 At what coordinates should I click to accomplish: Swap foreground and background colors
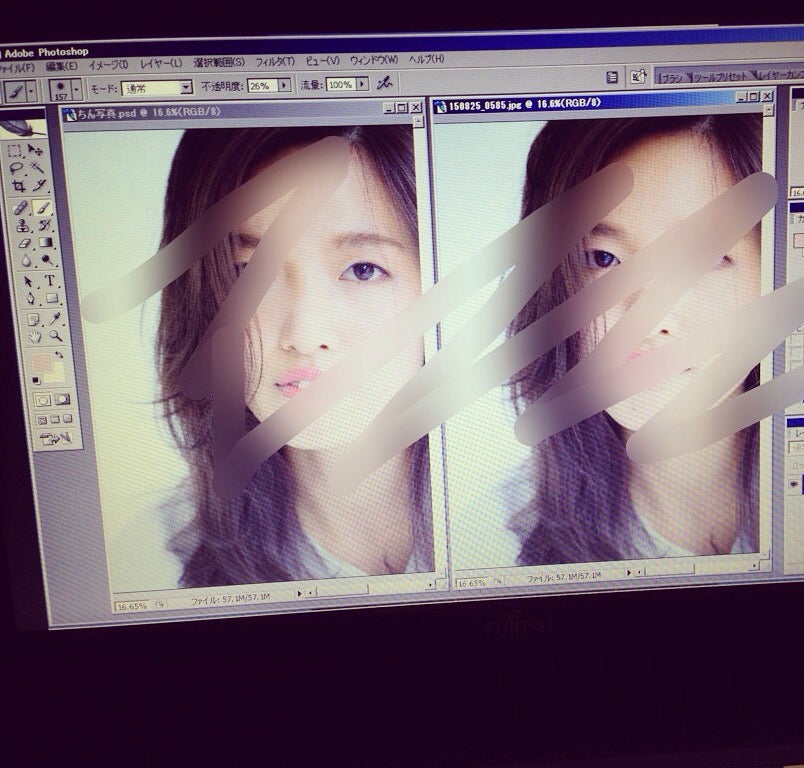pyautogui.click(x=59, y=355)
